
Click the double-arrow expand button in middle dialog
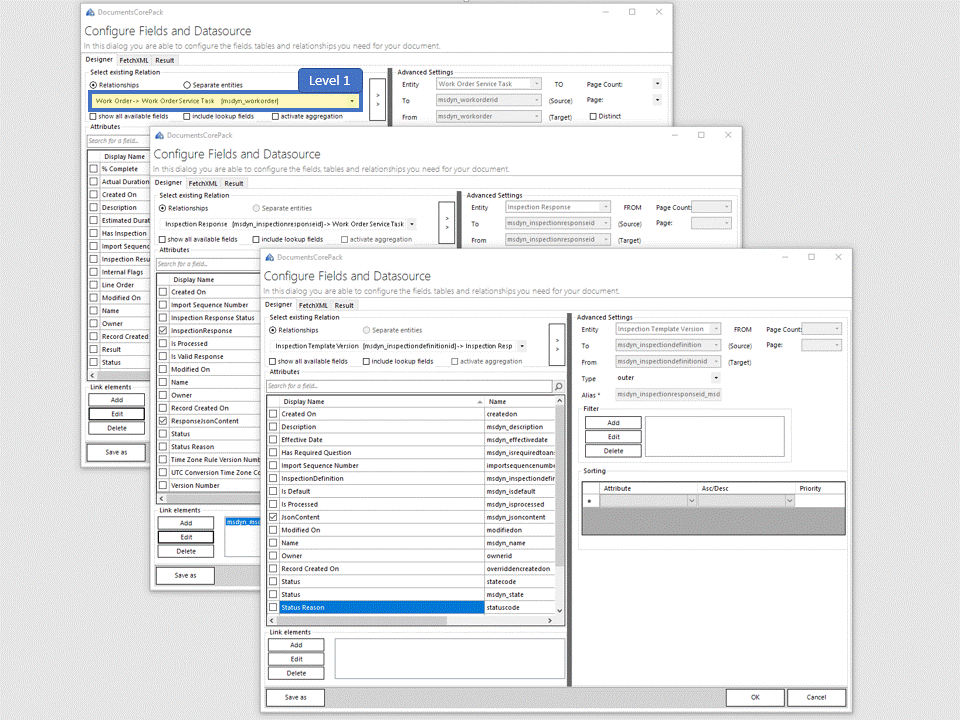447,223
